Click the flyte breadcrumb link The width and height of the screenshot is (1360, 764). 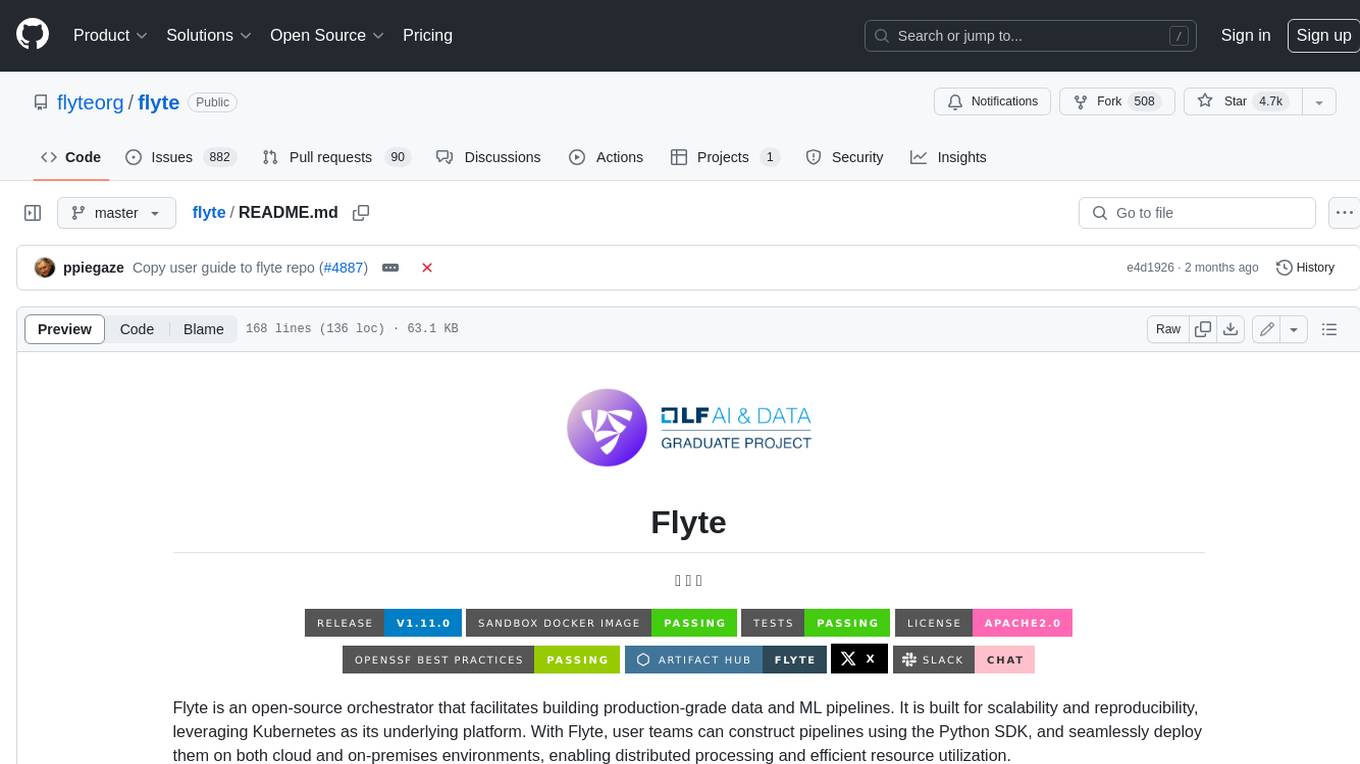pyautogui.click(x=209, y=213)
